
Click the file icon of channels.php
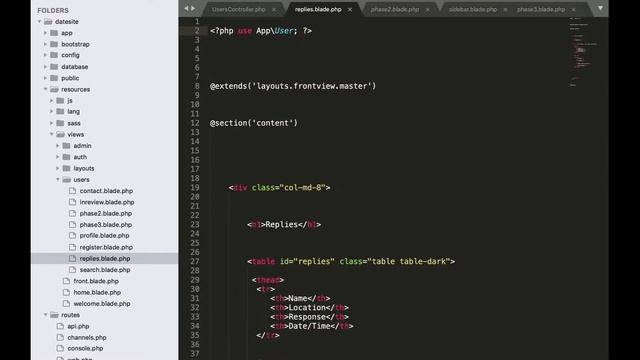[x=60, y=337]
